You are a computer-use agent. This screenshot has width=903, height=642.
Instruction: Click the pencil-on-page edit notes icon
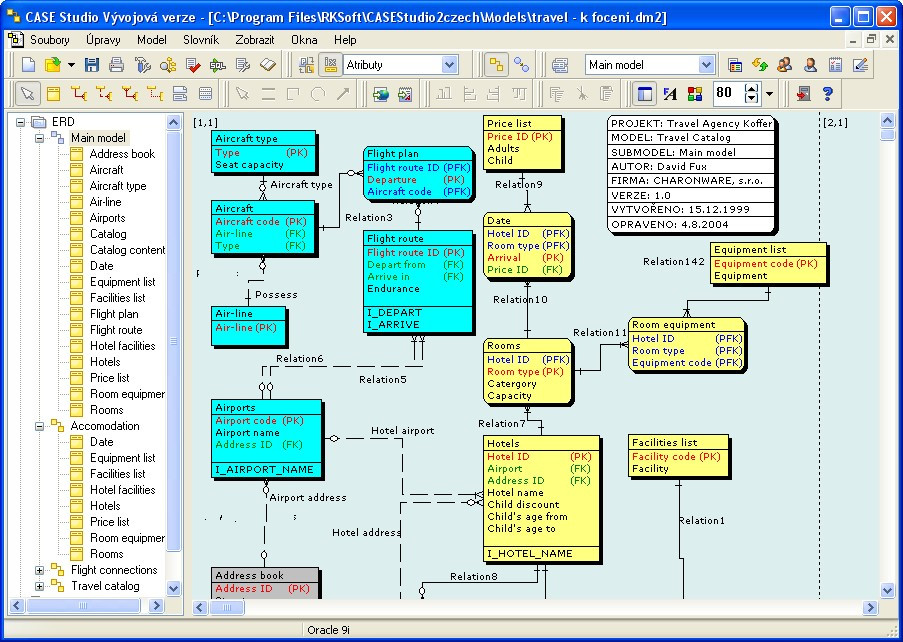click(860, 64)
